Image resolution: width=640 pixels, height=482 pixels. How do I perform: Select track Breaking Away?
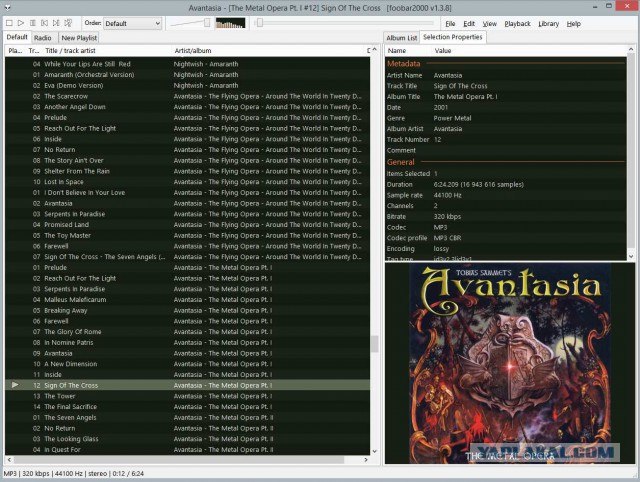coord(187,311)
